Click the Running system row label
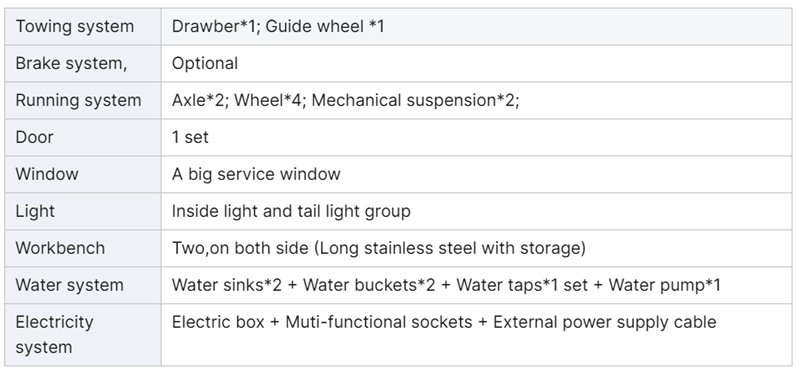Screen dimensions: 800x373 tap(78, 101)
